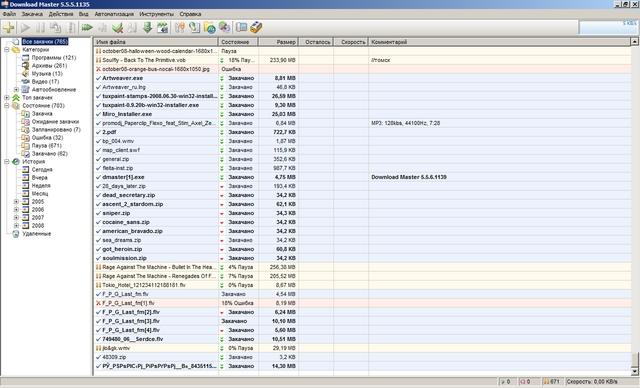Click the blue window panel toolbar icon

tap(241, 27)
